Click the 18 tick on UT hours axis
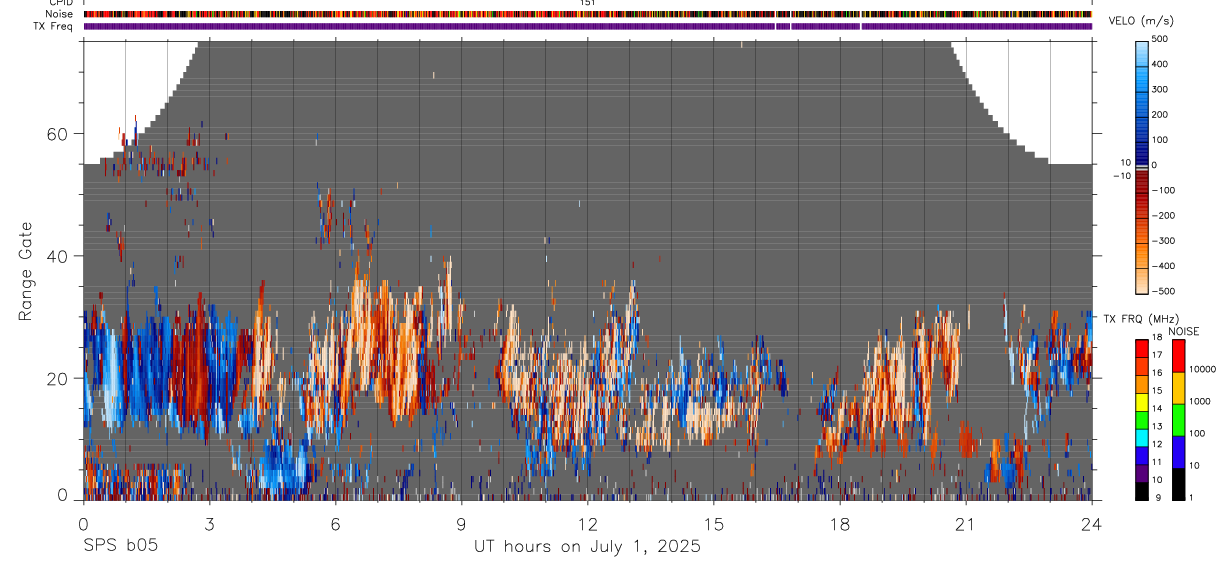Image resolution: width=1228 pixels, height=567 pixels. coord(839,523)
